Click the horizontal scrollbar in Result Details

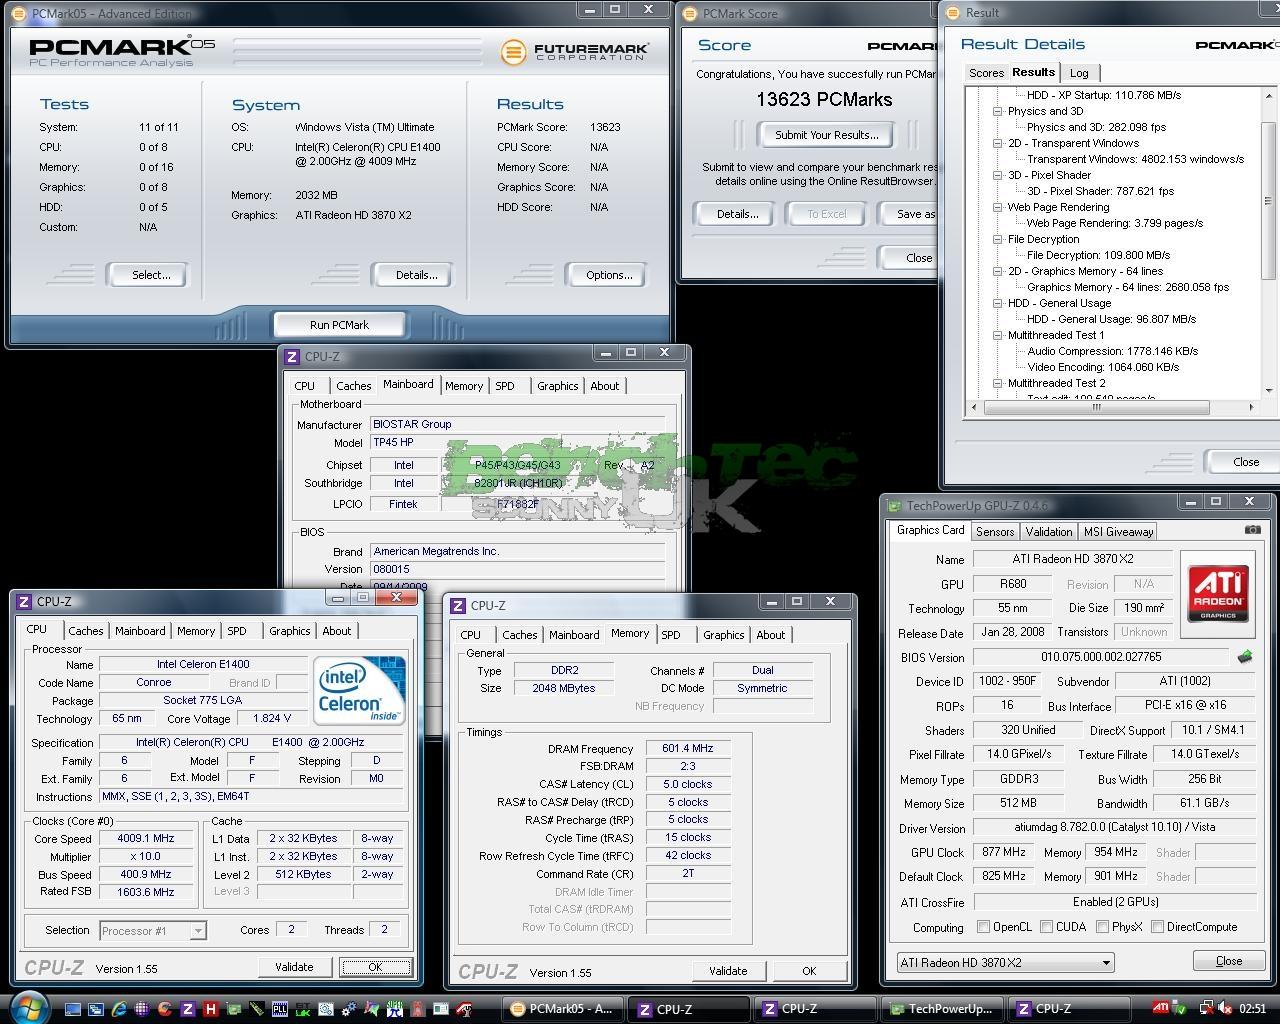pyautogui.click(x=1096, y=407)
